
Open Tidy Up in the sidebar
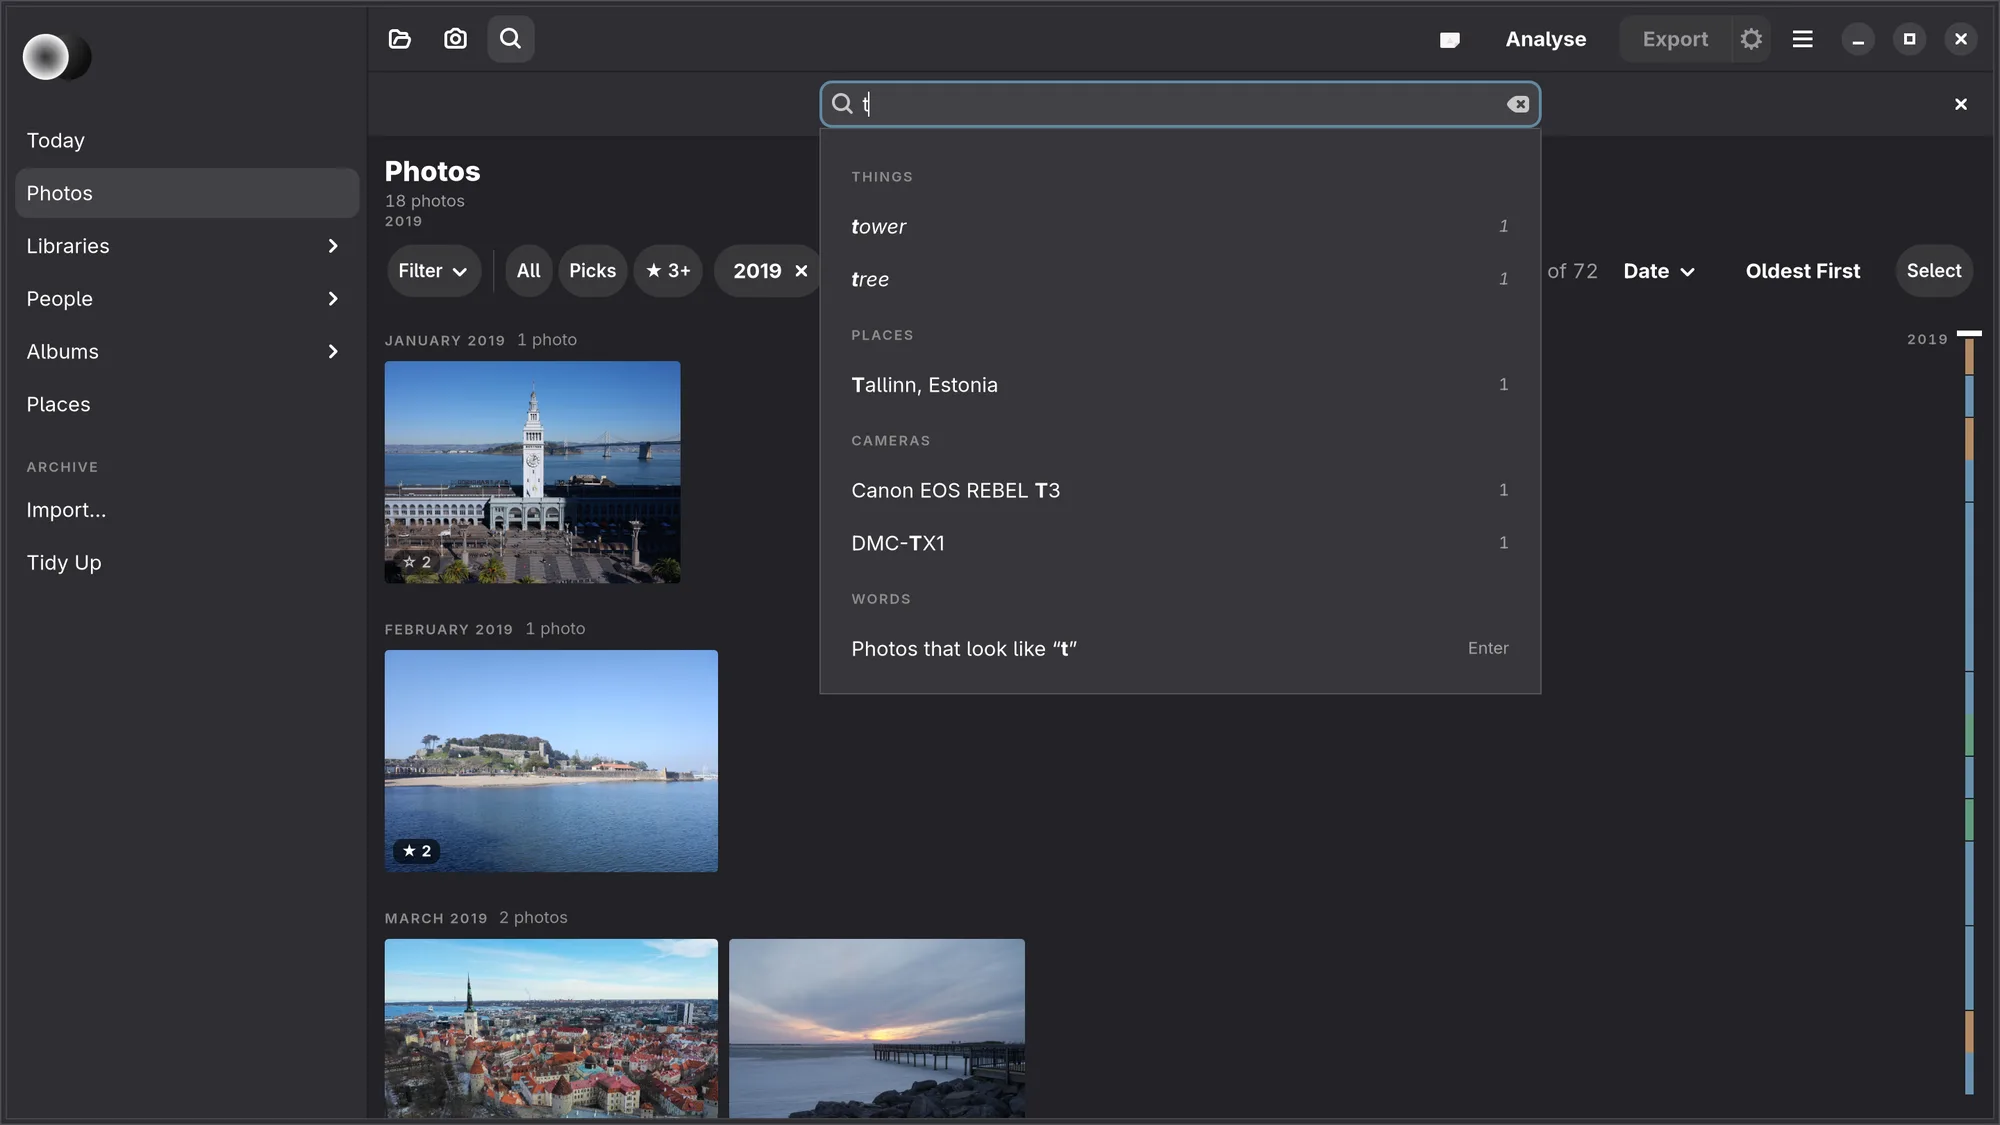pyautogui.click(x=187, y=563)
